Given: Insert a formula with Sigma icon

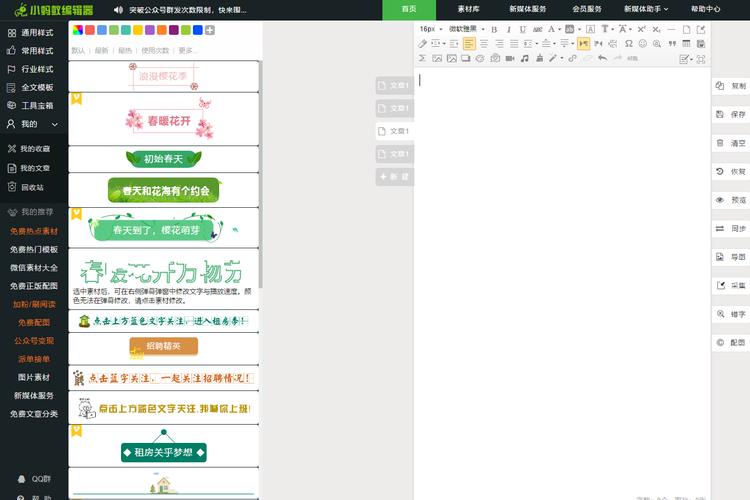Looking at the screenshot, I should pyautogui.click(x=422, y=58).
